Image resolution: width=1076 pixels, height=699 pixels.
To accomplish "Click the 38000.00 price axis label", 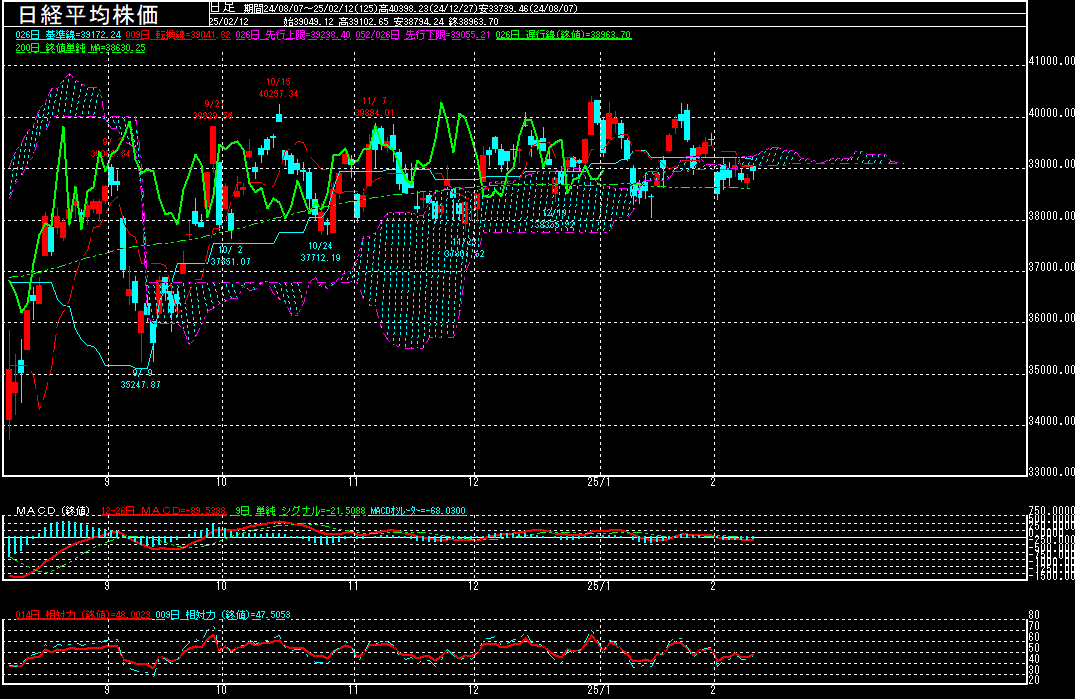I will [x=1052, y=215].
